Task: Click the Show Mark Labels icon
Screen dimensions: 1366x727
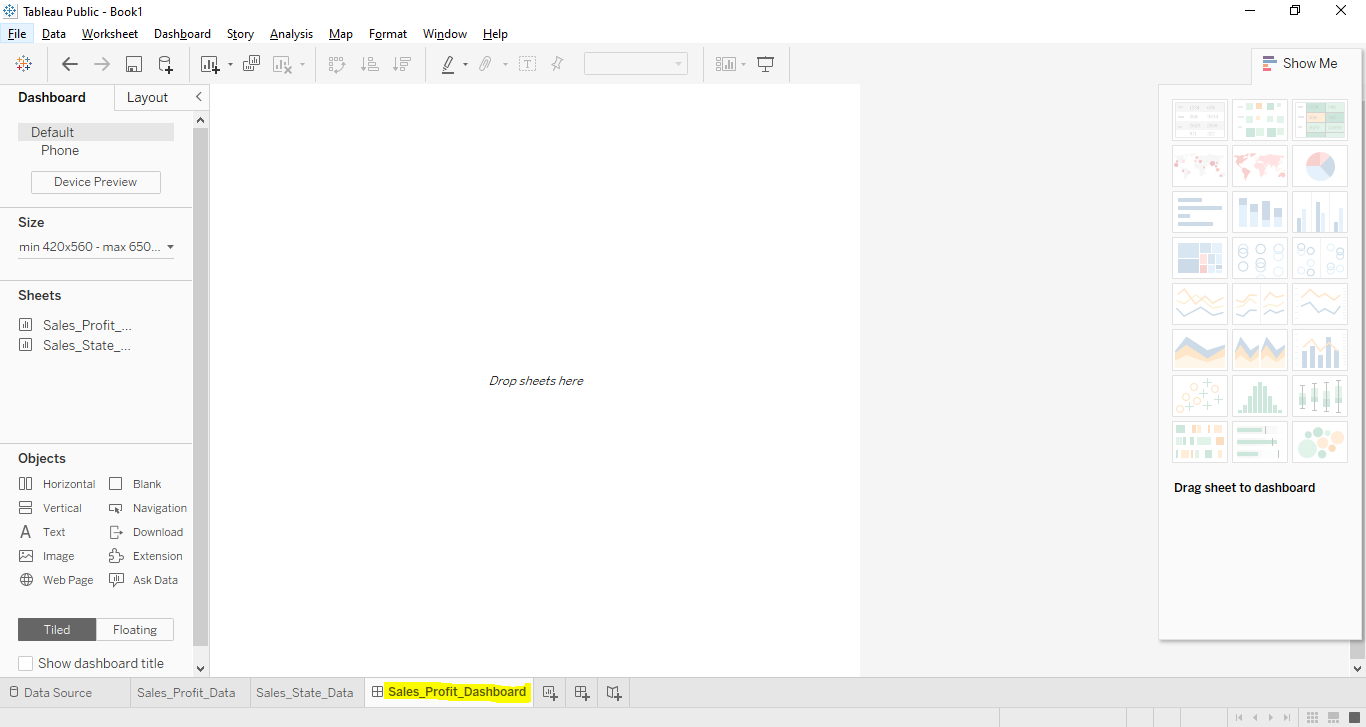Action: [x=527, y=64]
